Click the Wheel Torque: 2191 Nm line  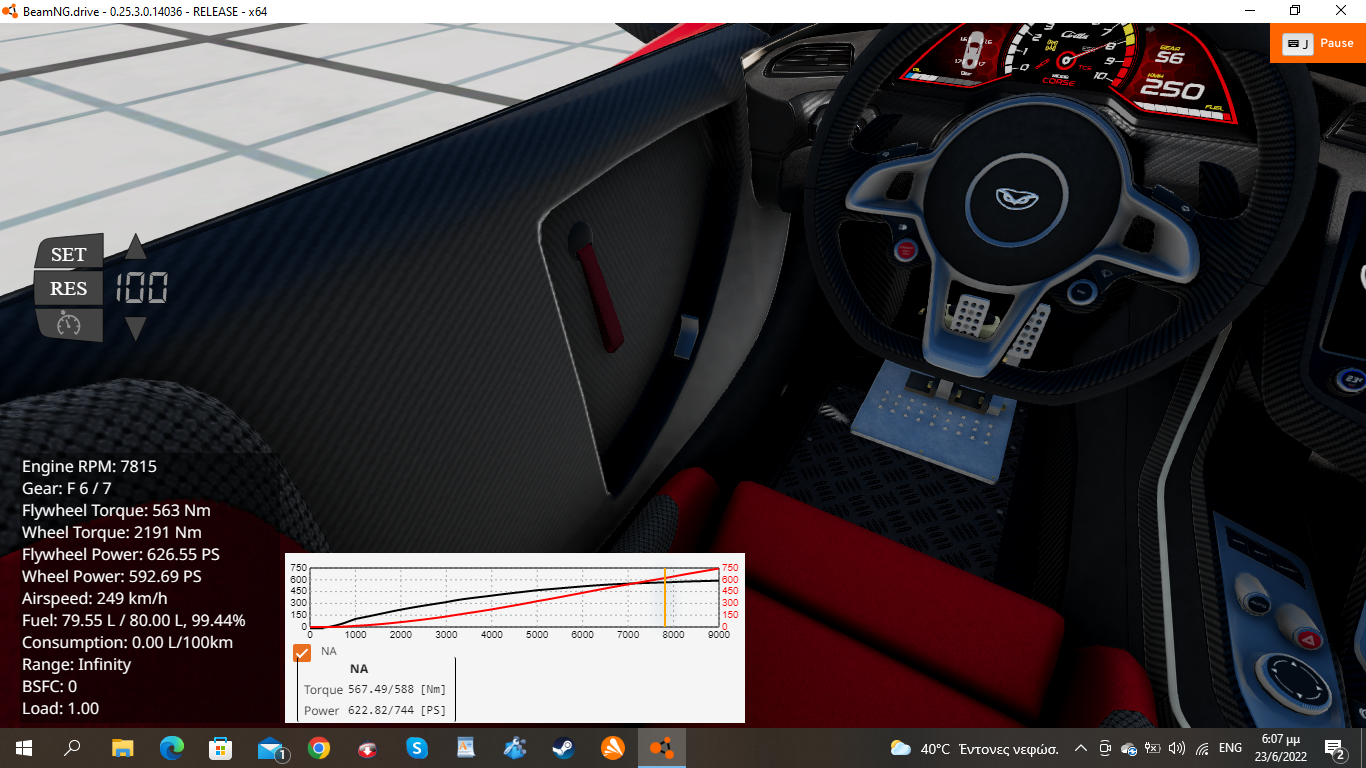tap(112, 532)
